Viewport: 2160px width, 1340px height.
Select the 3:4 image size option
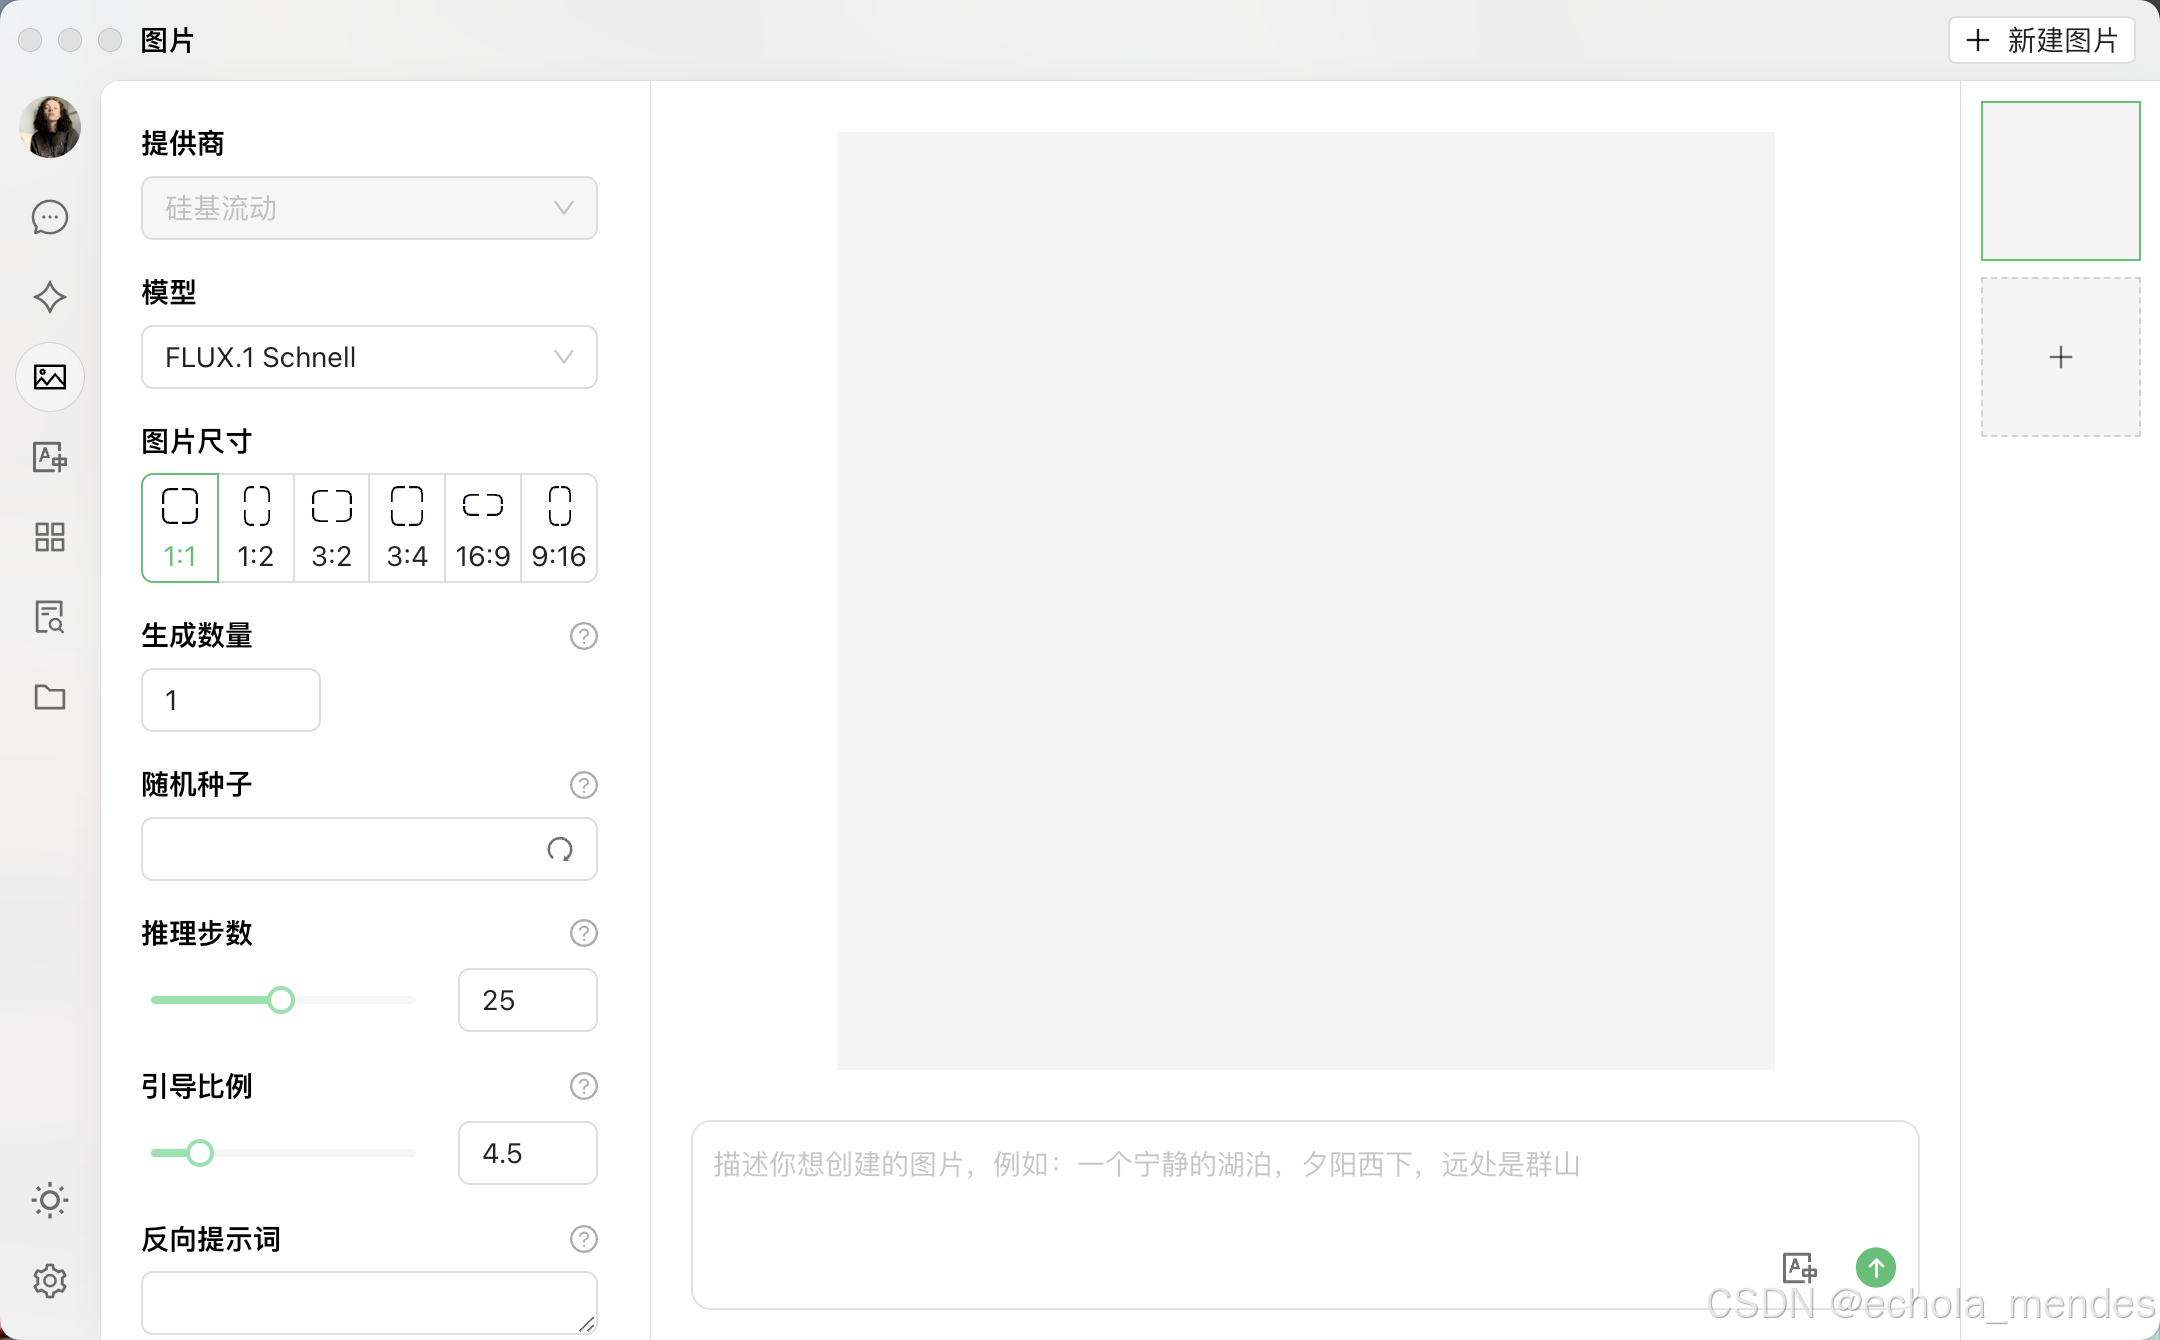click(407, 528)
